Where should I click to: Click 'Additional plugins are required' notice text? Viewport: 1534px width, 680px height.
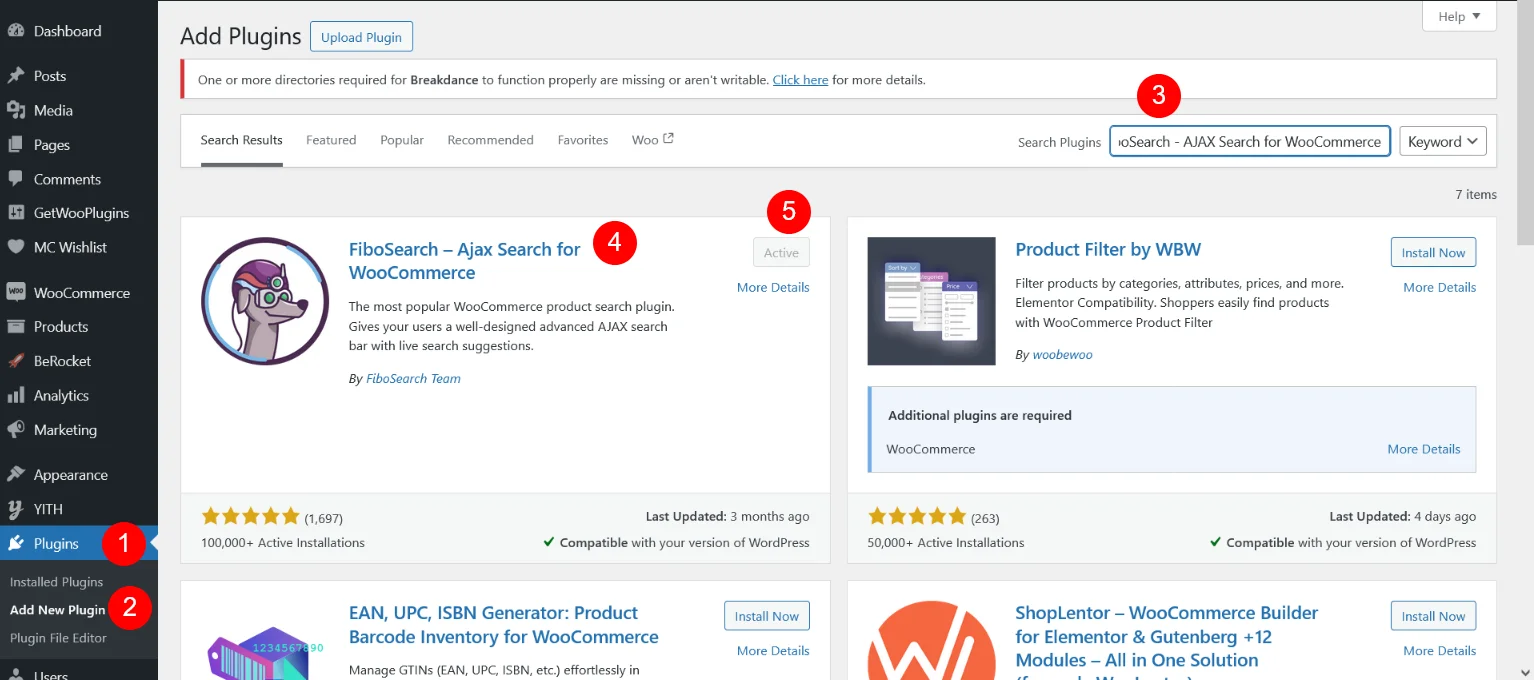(980, 415)
